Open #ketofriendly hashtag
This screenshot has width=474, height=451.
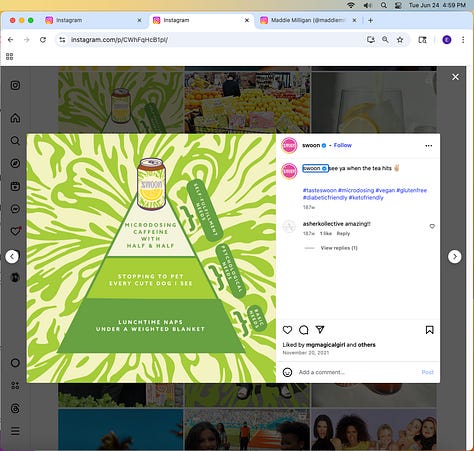coord(366,198)
